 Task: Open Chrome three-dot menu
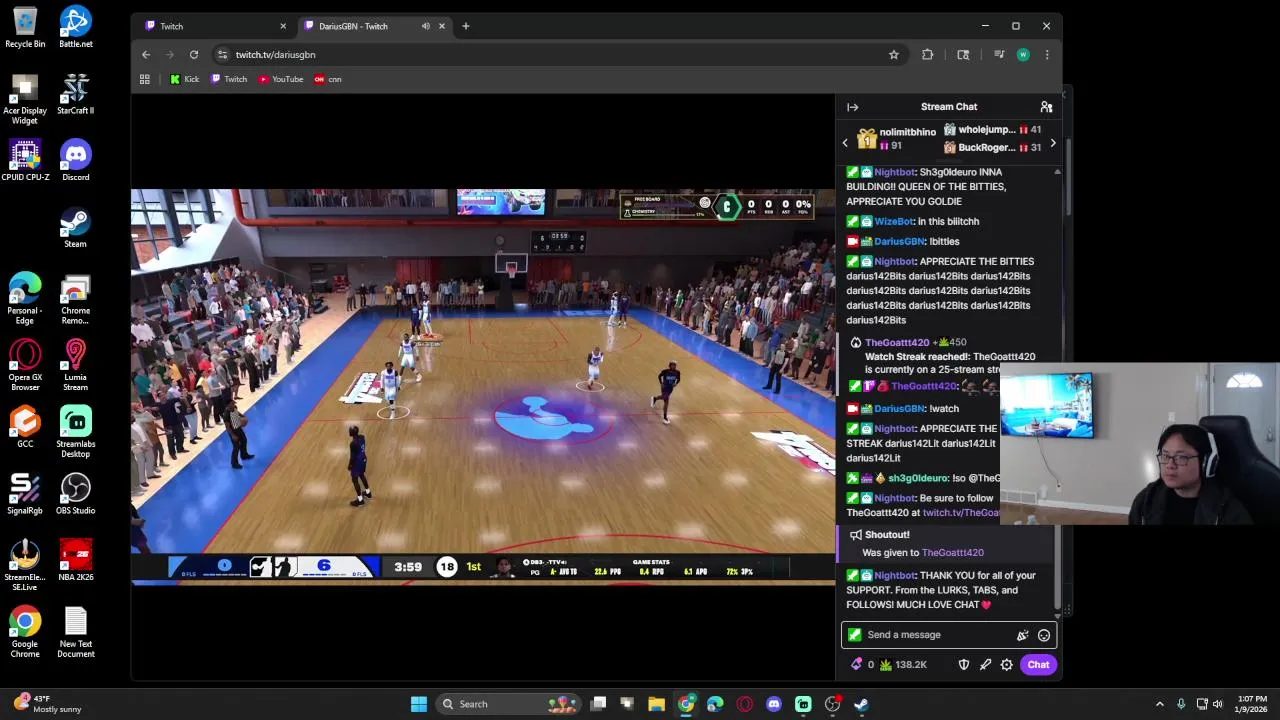(1047, 55)
